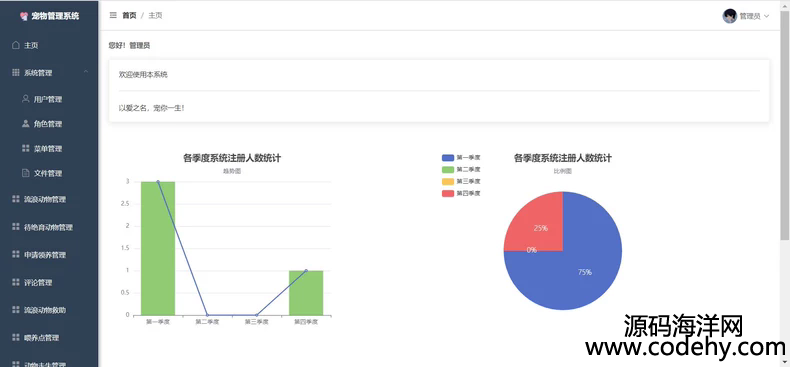Click the 菜单管理 grid icon
Image resolution: width=790 pixels, height=367 pixels.
pos(26,148)
